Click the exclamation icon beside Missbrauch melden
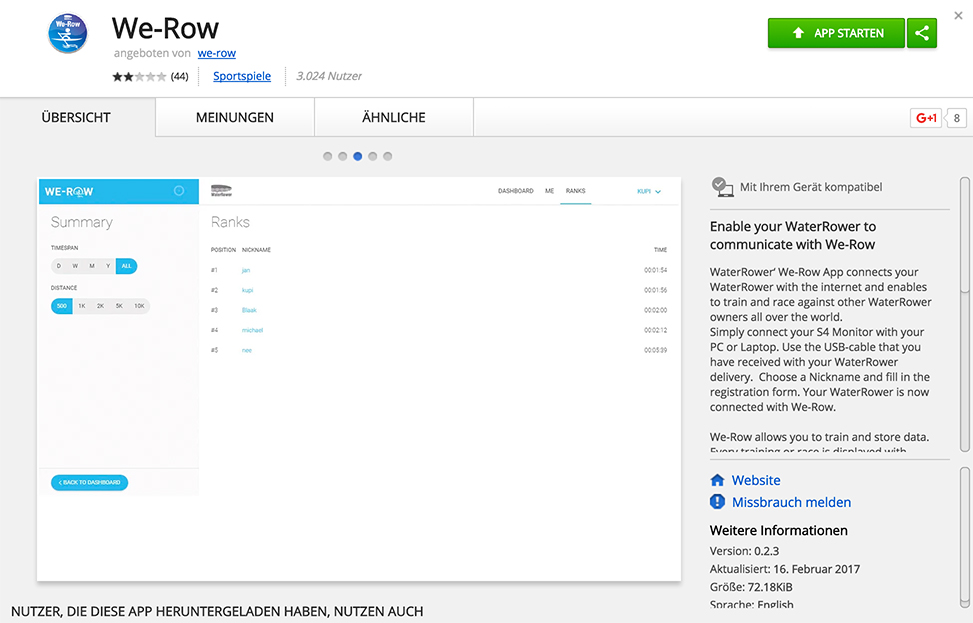 click(x=717, y=501)
